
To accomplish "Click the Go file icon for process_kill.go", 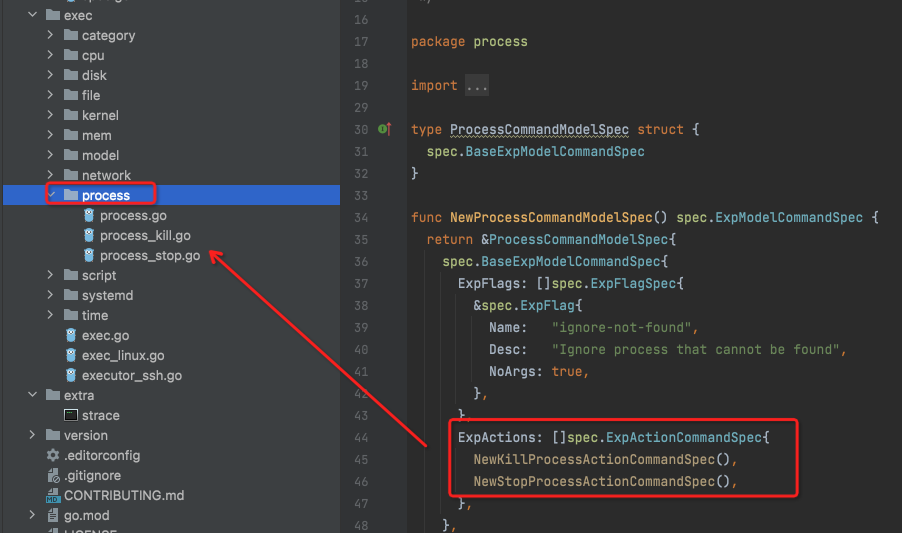I will pyautogui.click(x=89, y=236).
